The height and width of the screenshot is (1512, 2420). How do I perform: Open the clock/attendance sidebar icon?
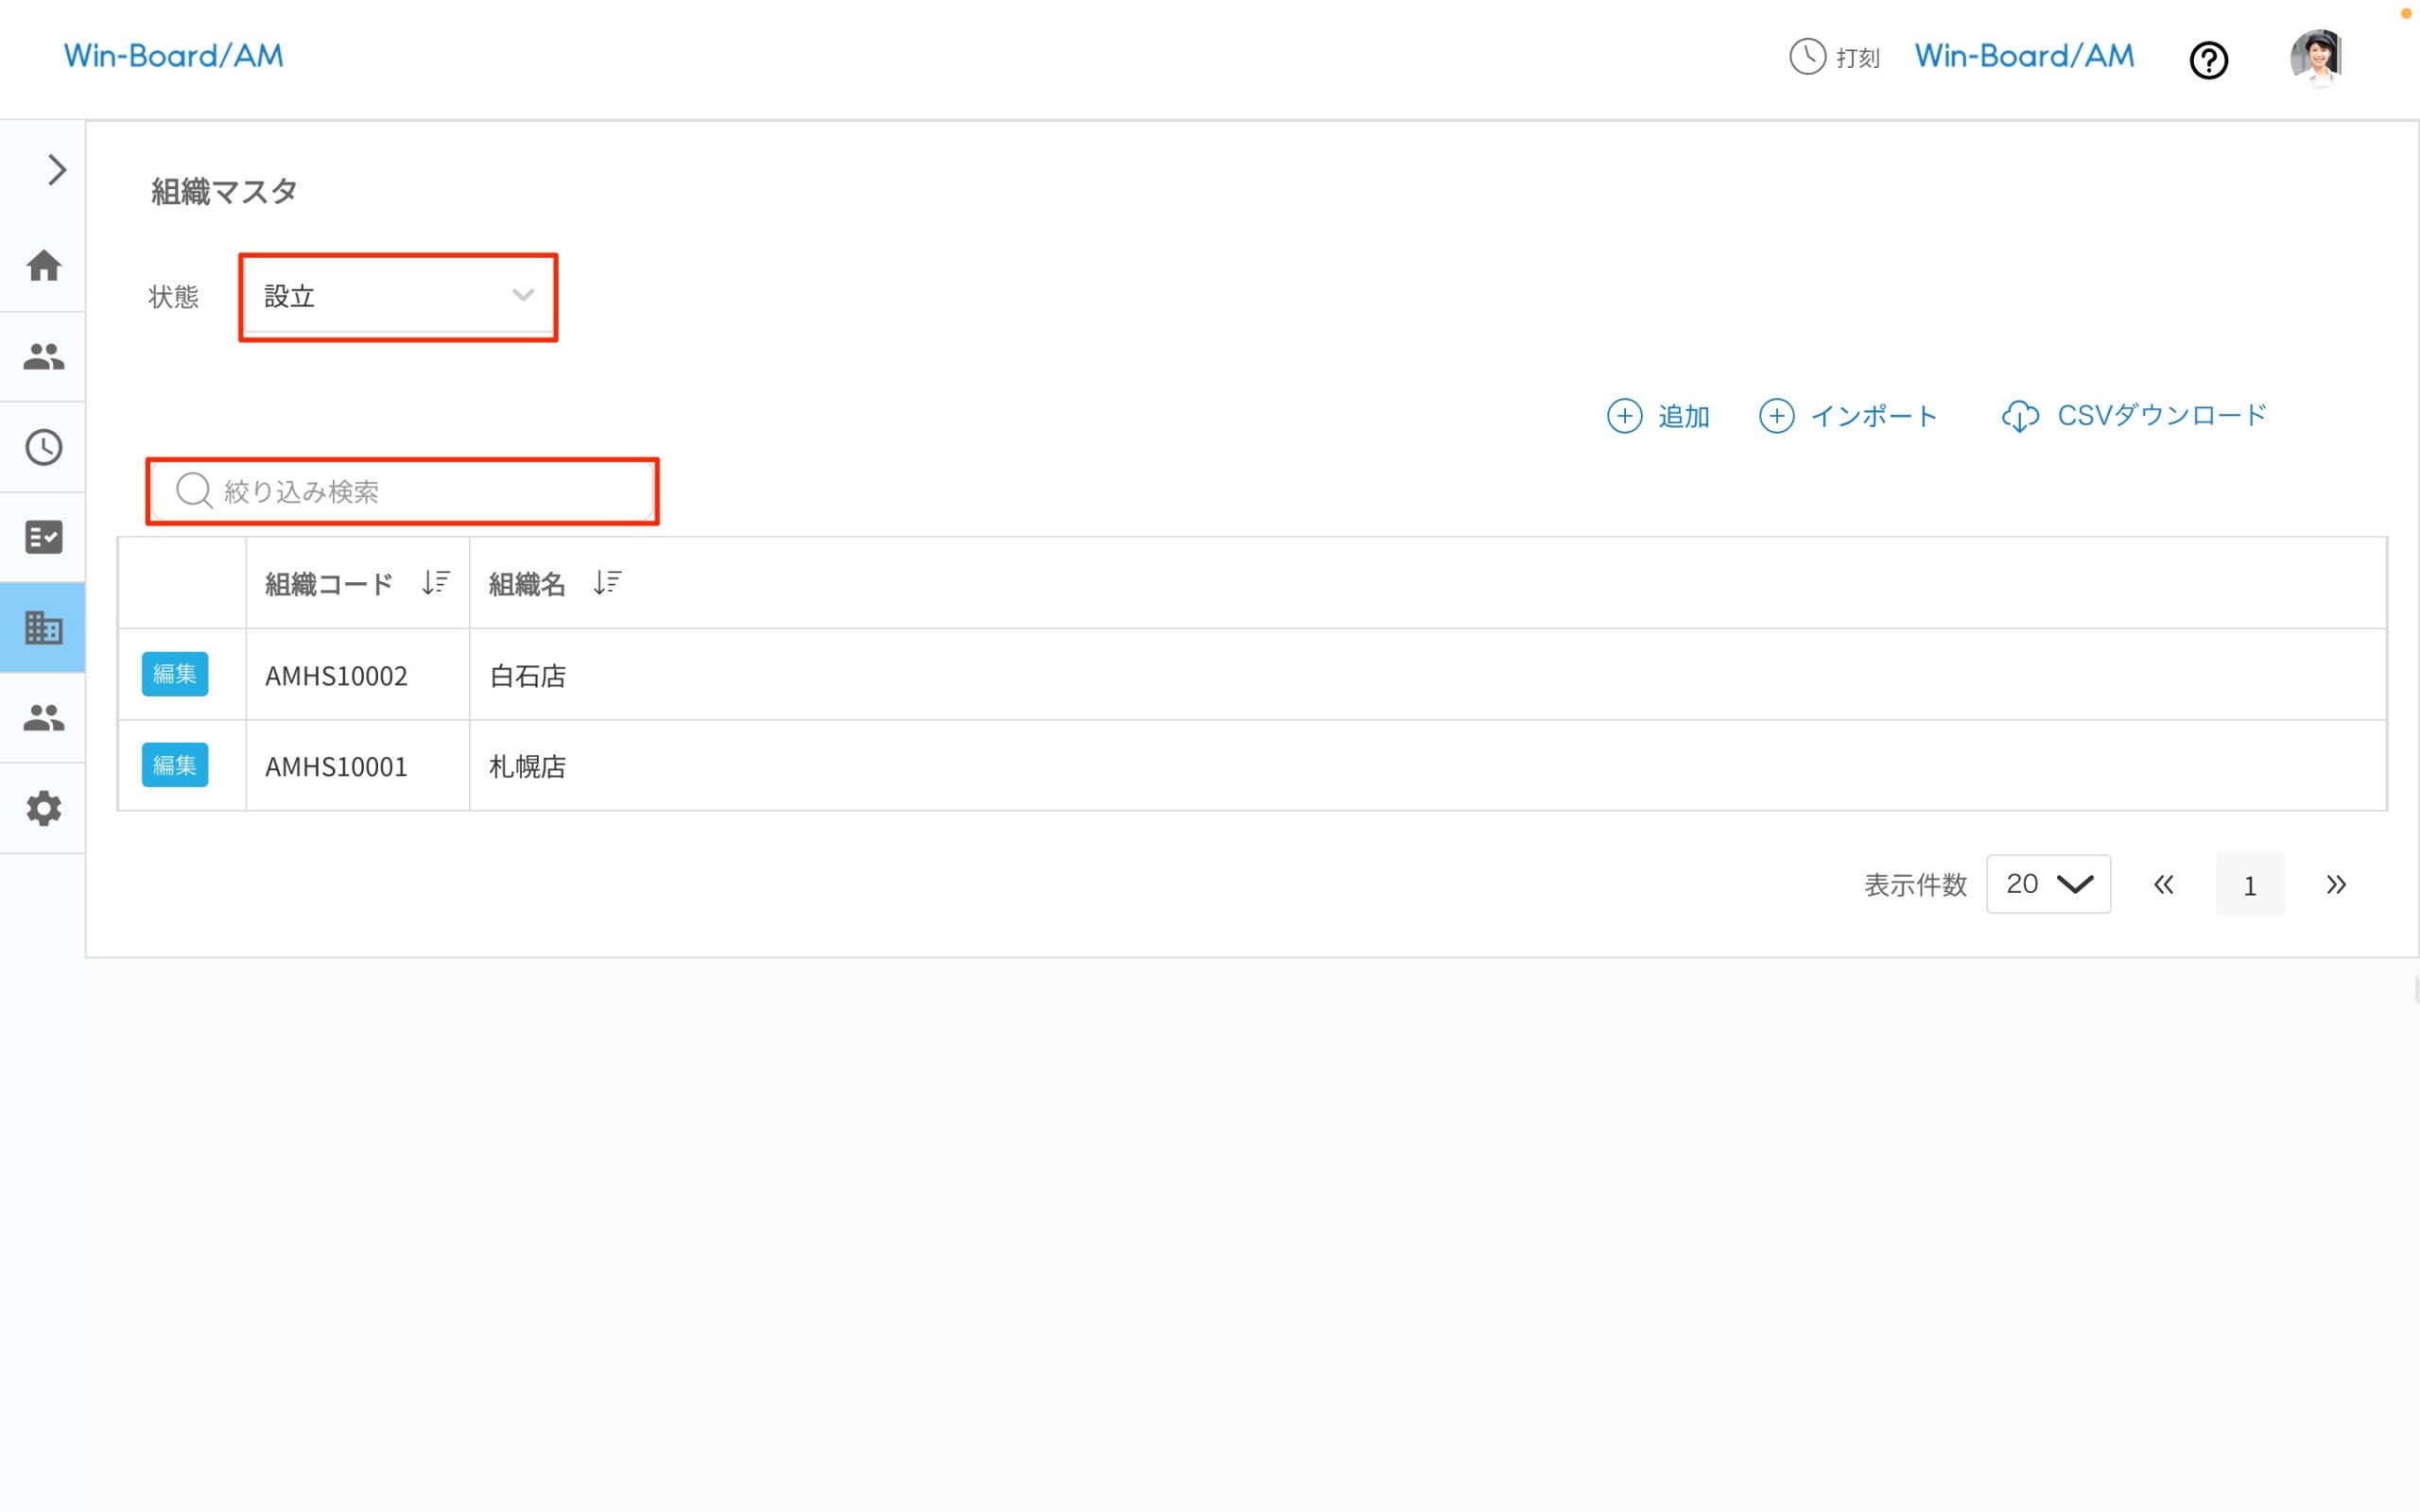click(x=43, y=447)
